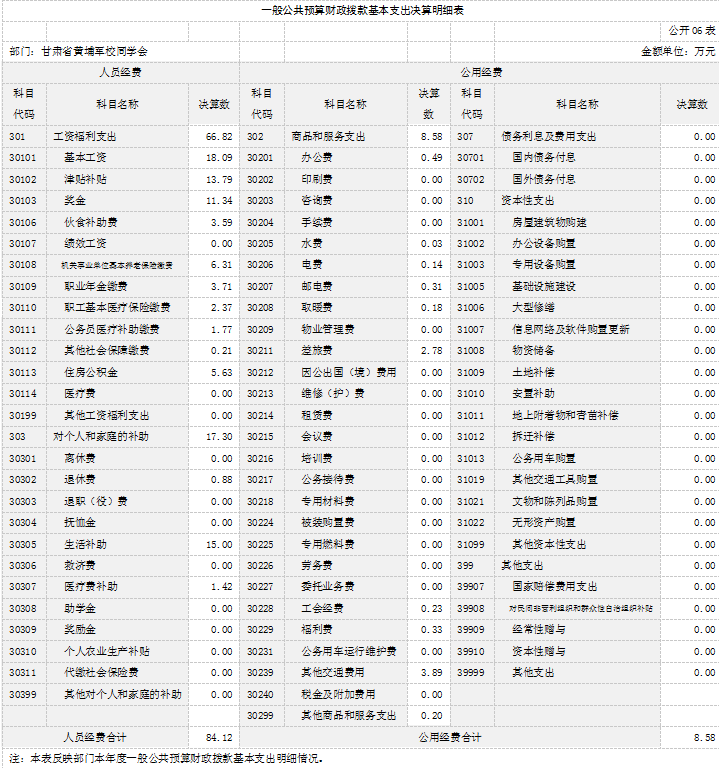Viewport: 719px width, 768px height.
Task: Click the 人员经费合计 cell
Action: pyautogui.click(x=95, y=738)
